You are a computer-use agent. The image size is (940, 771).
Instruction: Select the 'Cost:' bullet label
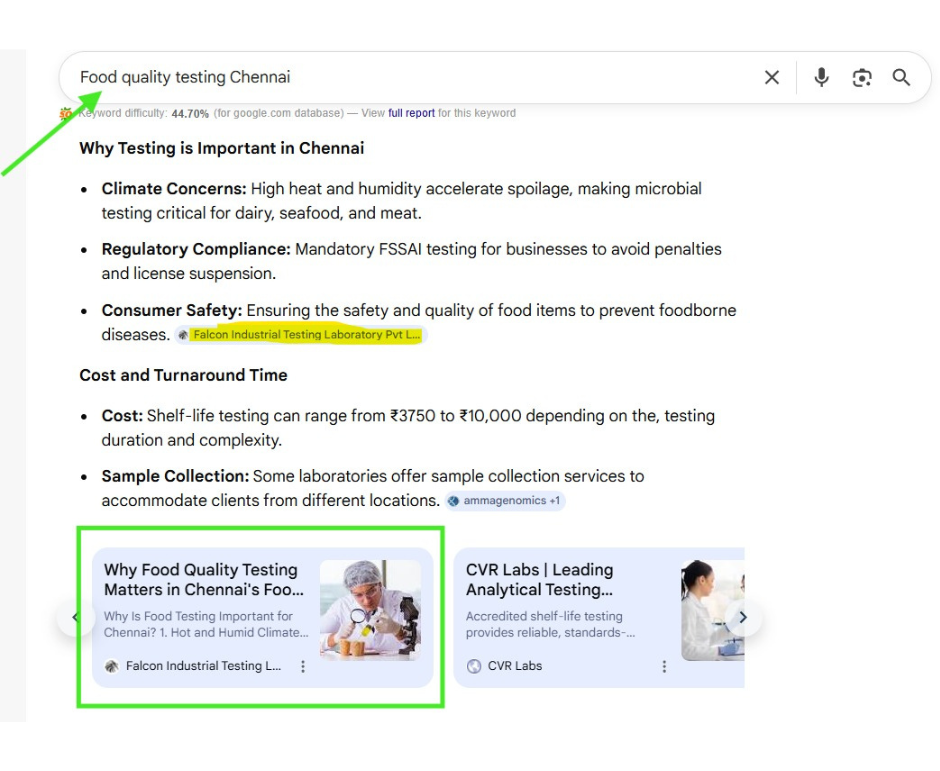tap(122, 416)
